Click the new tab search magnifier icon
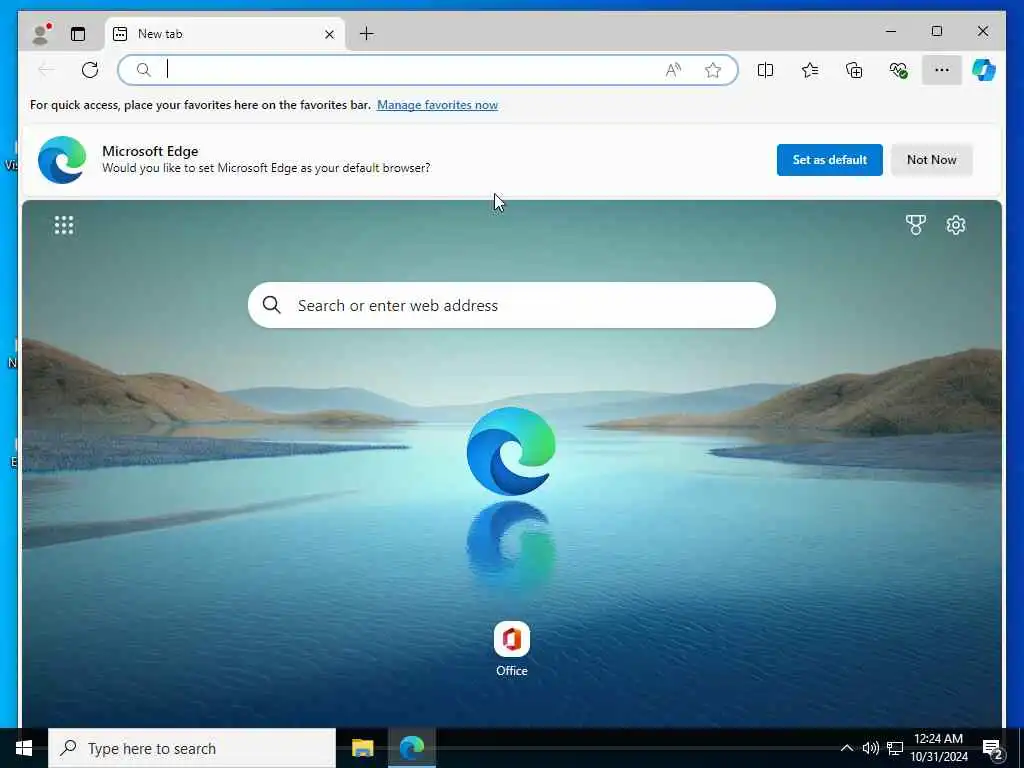Screen dimensions: 1024x768 (272, 305)
